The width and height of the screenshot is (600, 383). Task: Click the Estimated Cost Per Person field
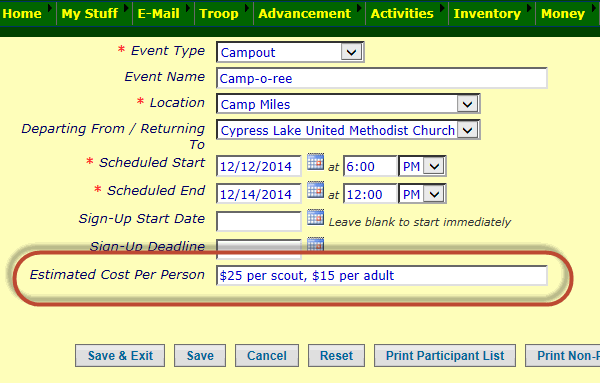(x=382, y=275)
